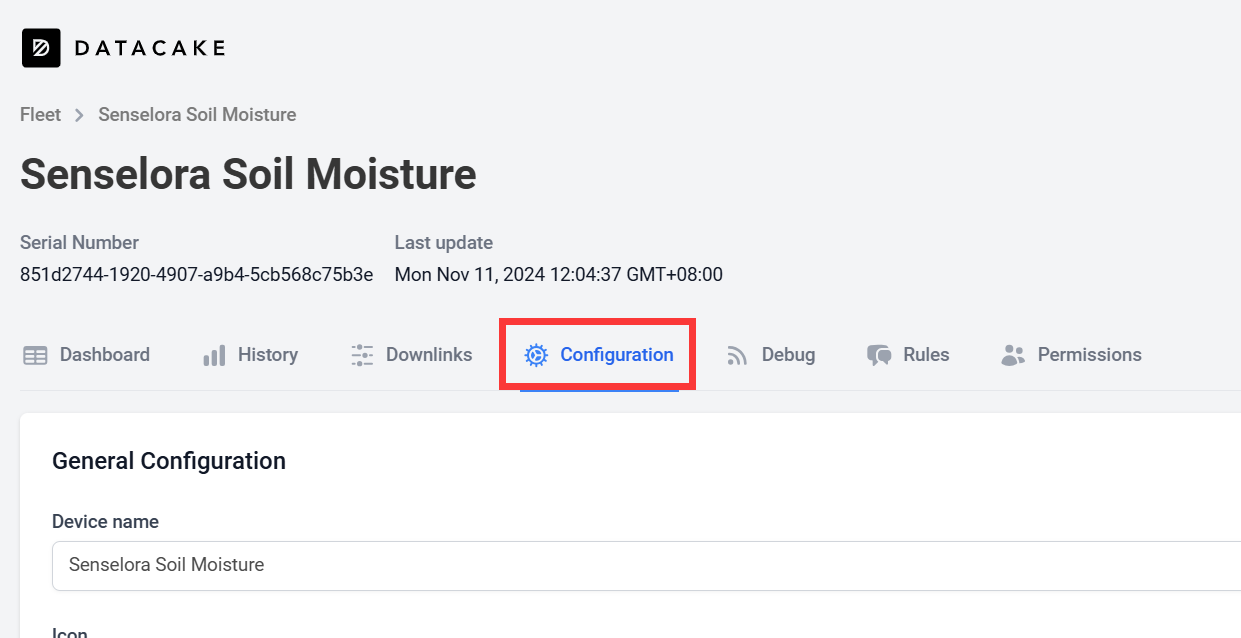
Task: Open the Dashboard tab label
Action: tap(105, 355)
